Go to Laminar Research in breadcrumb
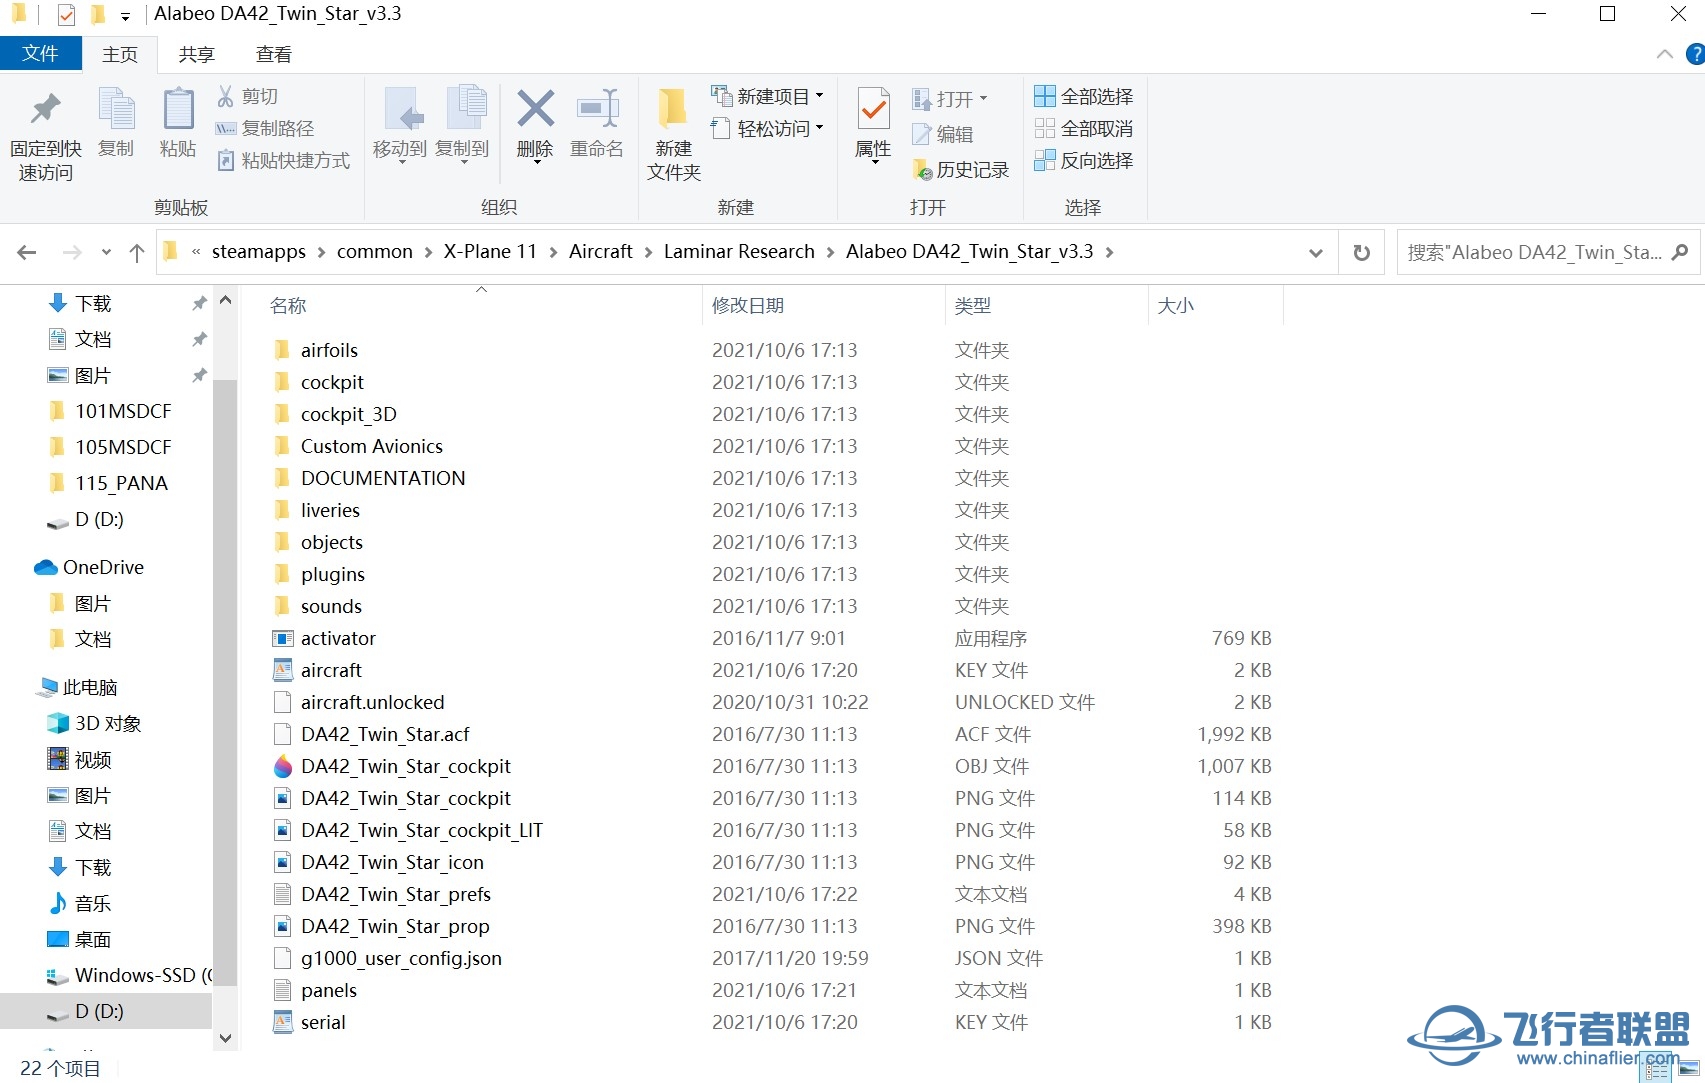The width and height of the screenshot is (1705, 1083). [739, 252]
